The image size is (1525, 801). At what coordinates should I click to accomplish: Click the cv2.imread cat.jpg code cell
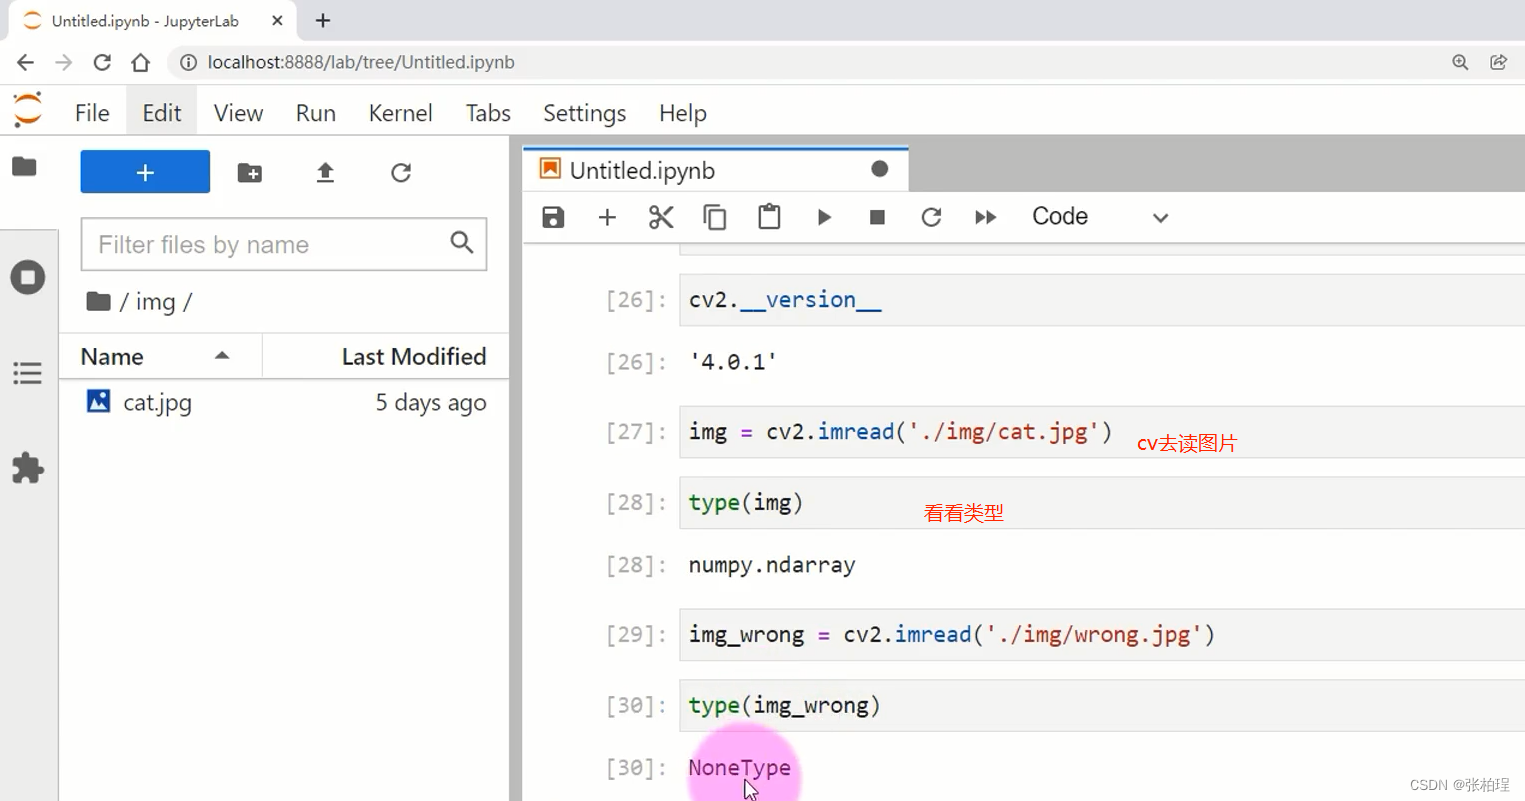(x=1102, y=432)
